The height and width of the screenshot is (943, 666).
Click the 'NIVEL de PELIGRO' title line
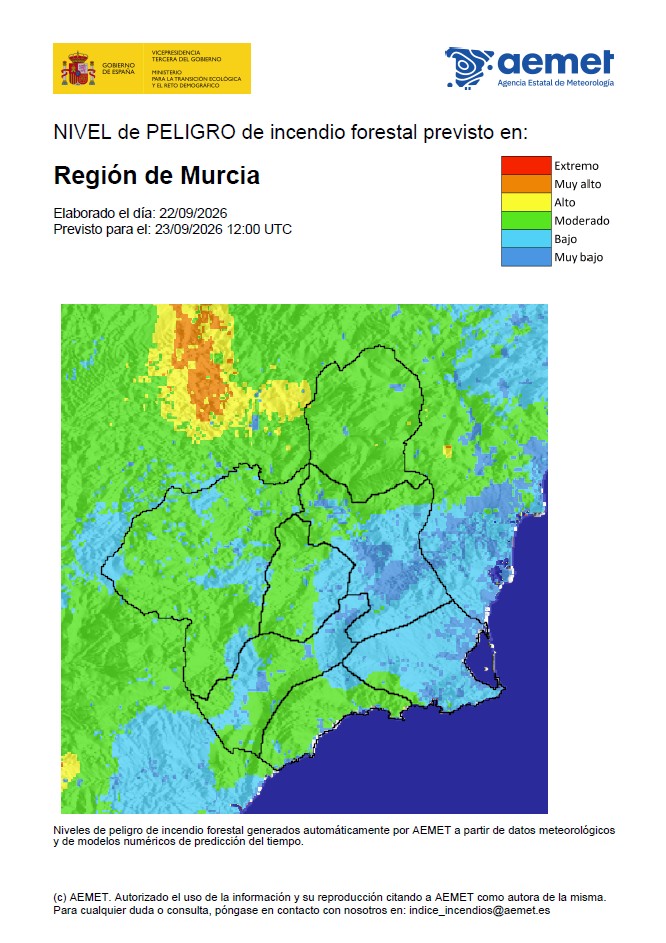(x=291, y=132)
